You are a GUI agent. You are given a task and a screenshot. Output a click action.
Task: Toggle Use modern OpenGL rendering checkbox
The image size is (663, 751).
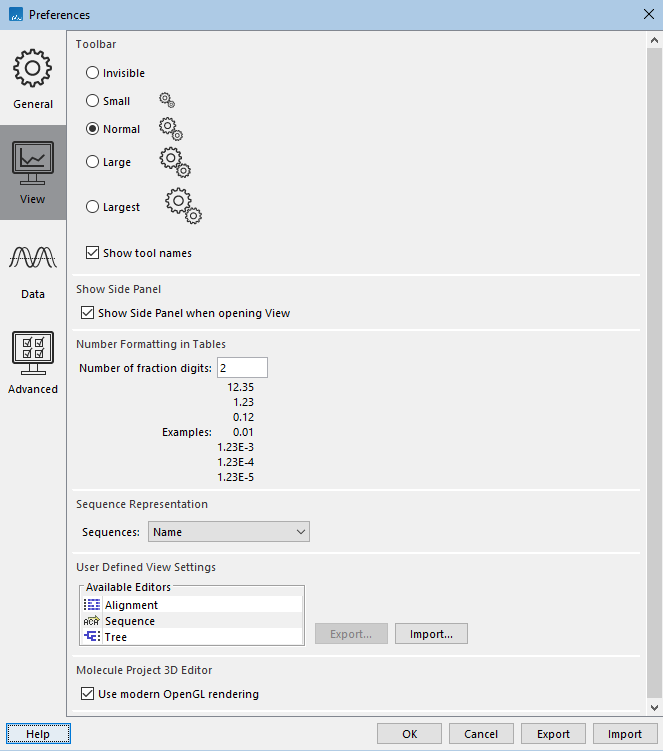point(86,693)
